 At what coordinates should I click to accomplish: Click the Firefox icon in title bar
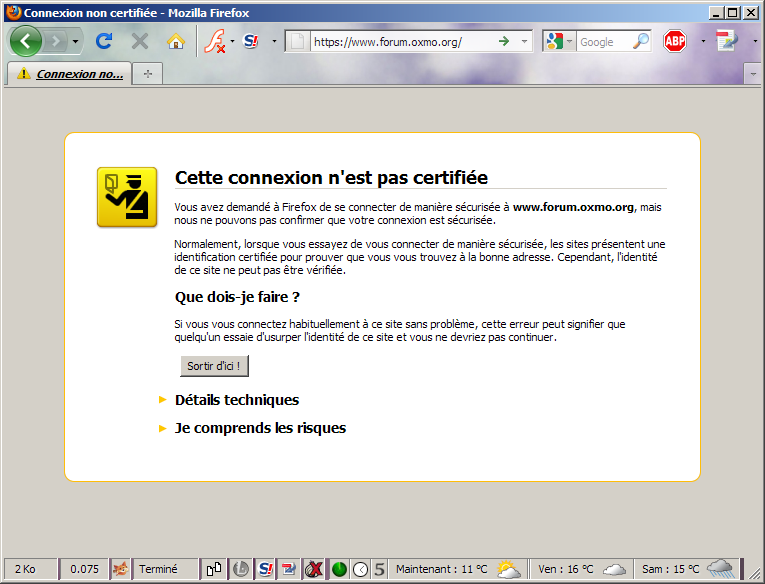(14, 12)
